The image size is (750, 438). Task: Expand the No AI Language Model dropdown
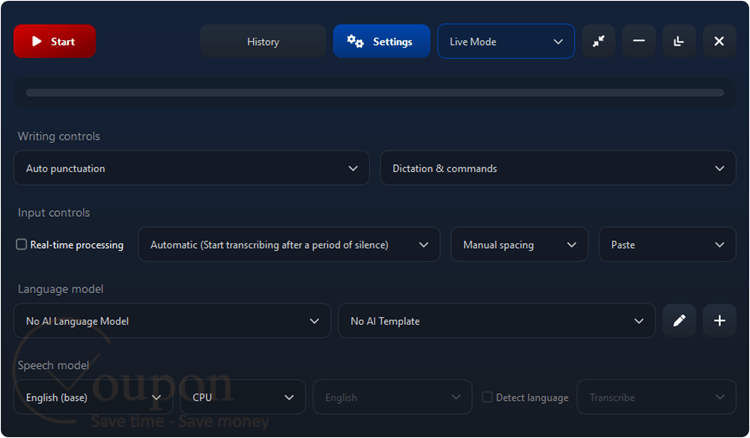pos(172,321)
